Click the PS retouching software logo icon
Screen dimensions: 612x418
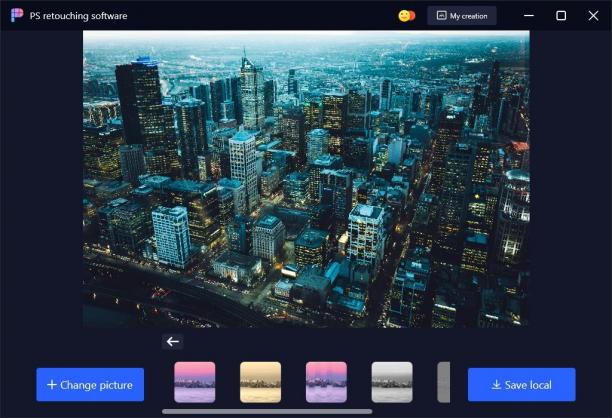pos(17,15)
